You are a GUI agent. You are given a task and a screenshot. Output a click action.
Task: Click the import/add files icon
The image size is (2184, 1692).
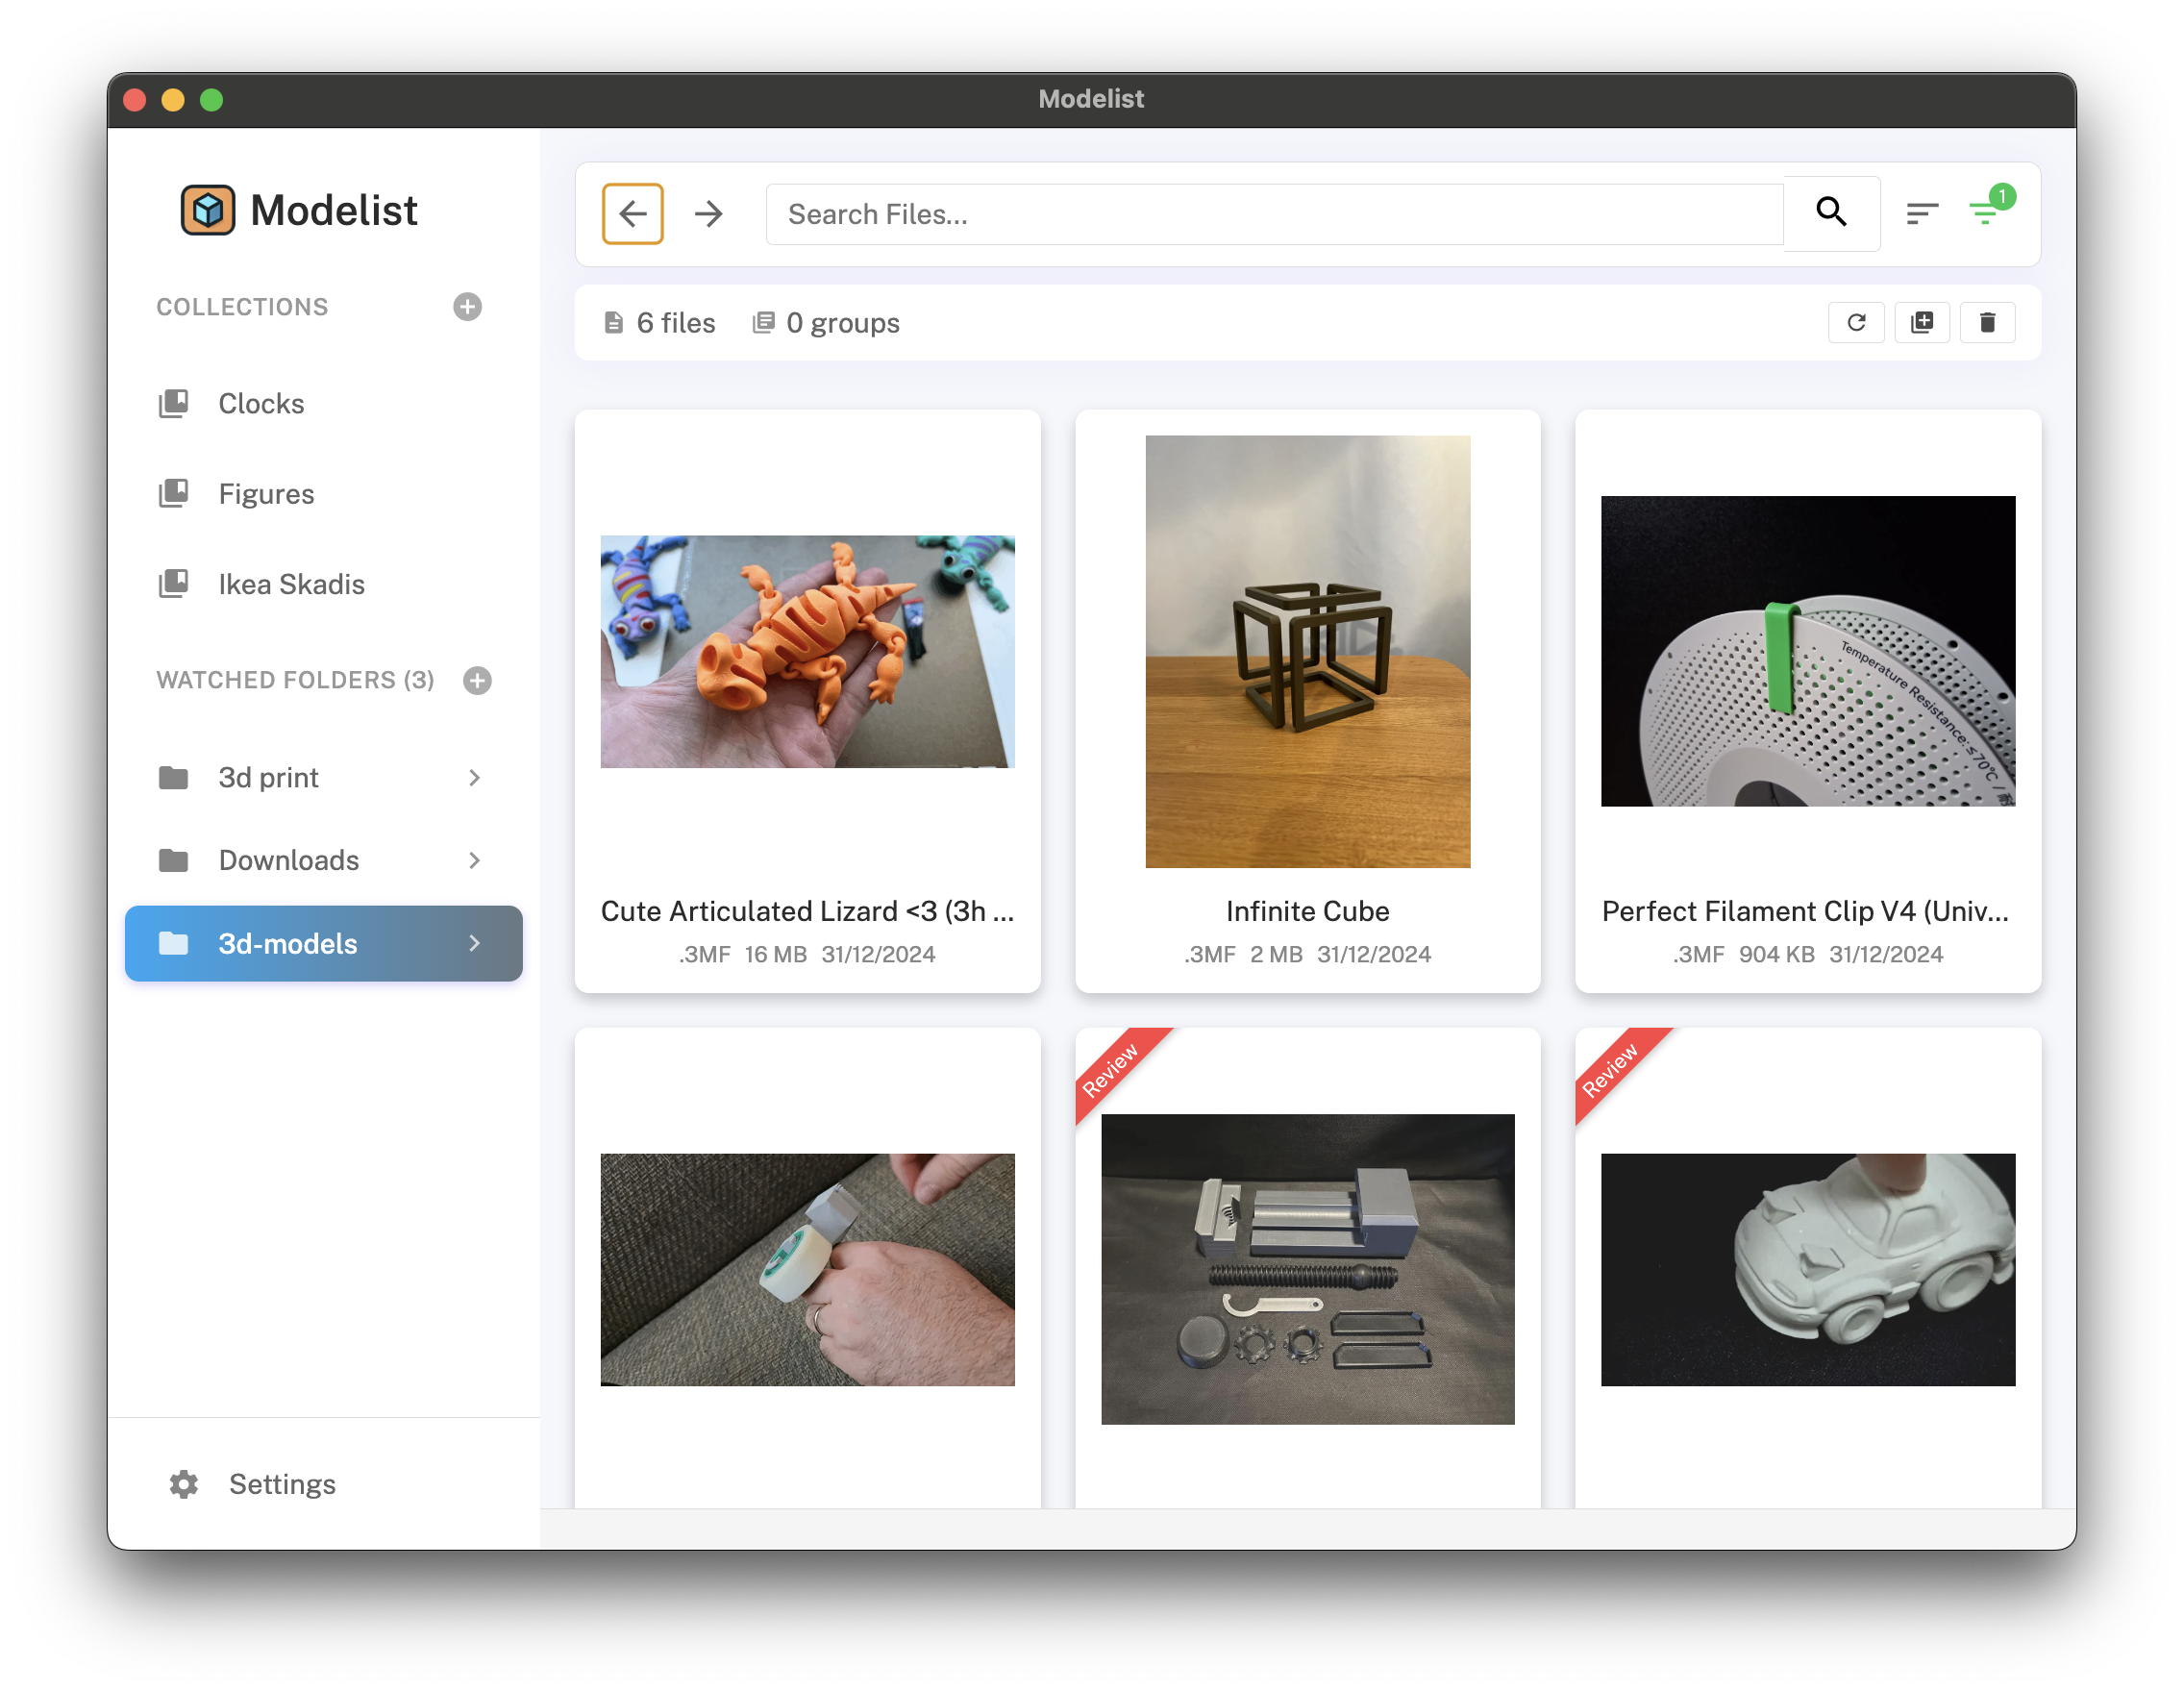pyautogui.click(x=1923, y=321)
